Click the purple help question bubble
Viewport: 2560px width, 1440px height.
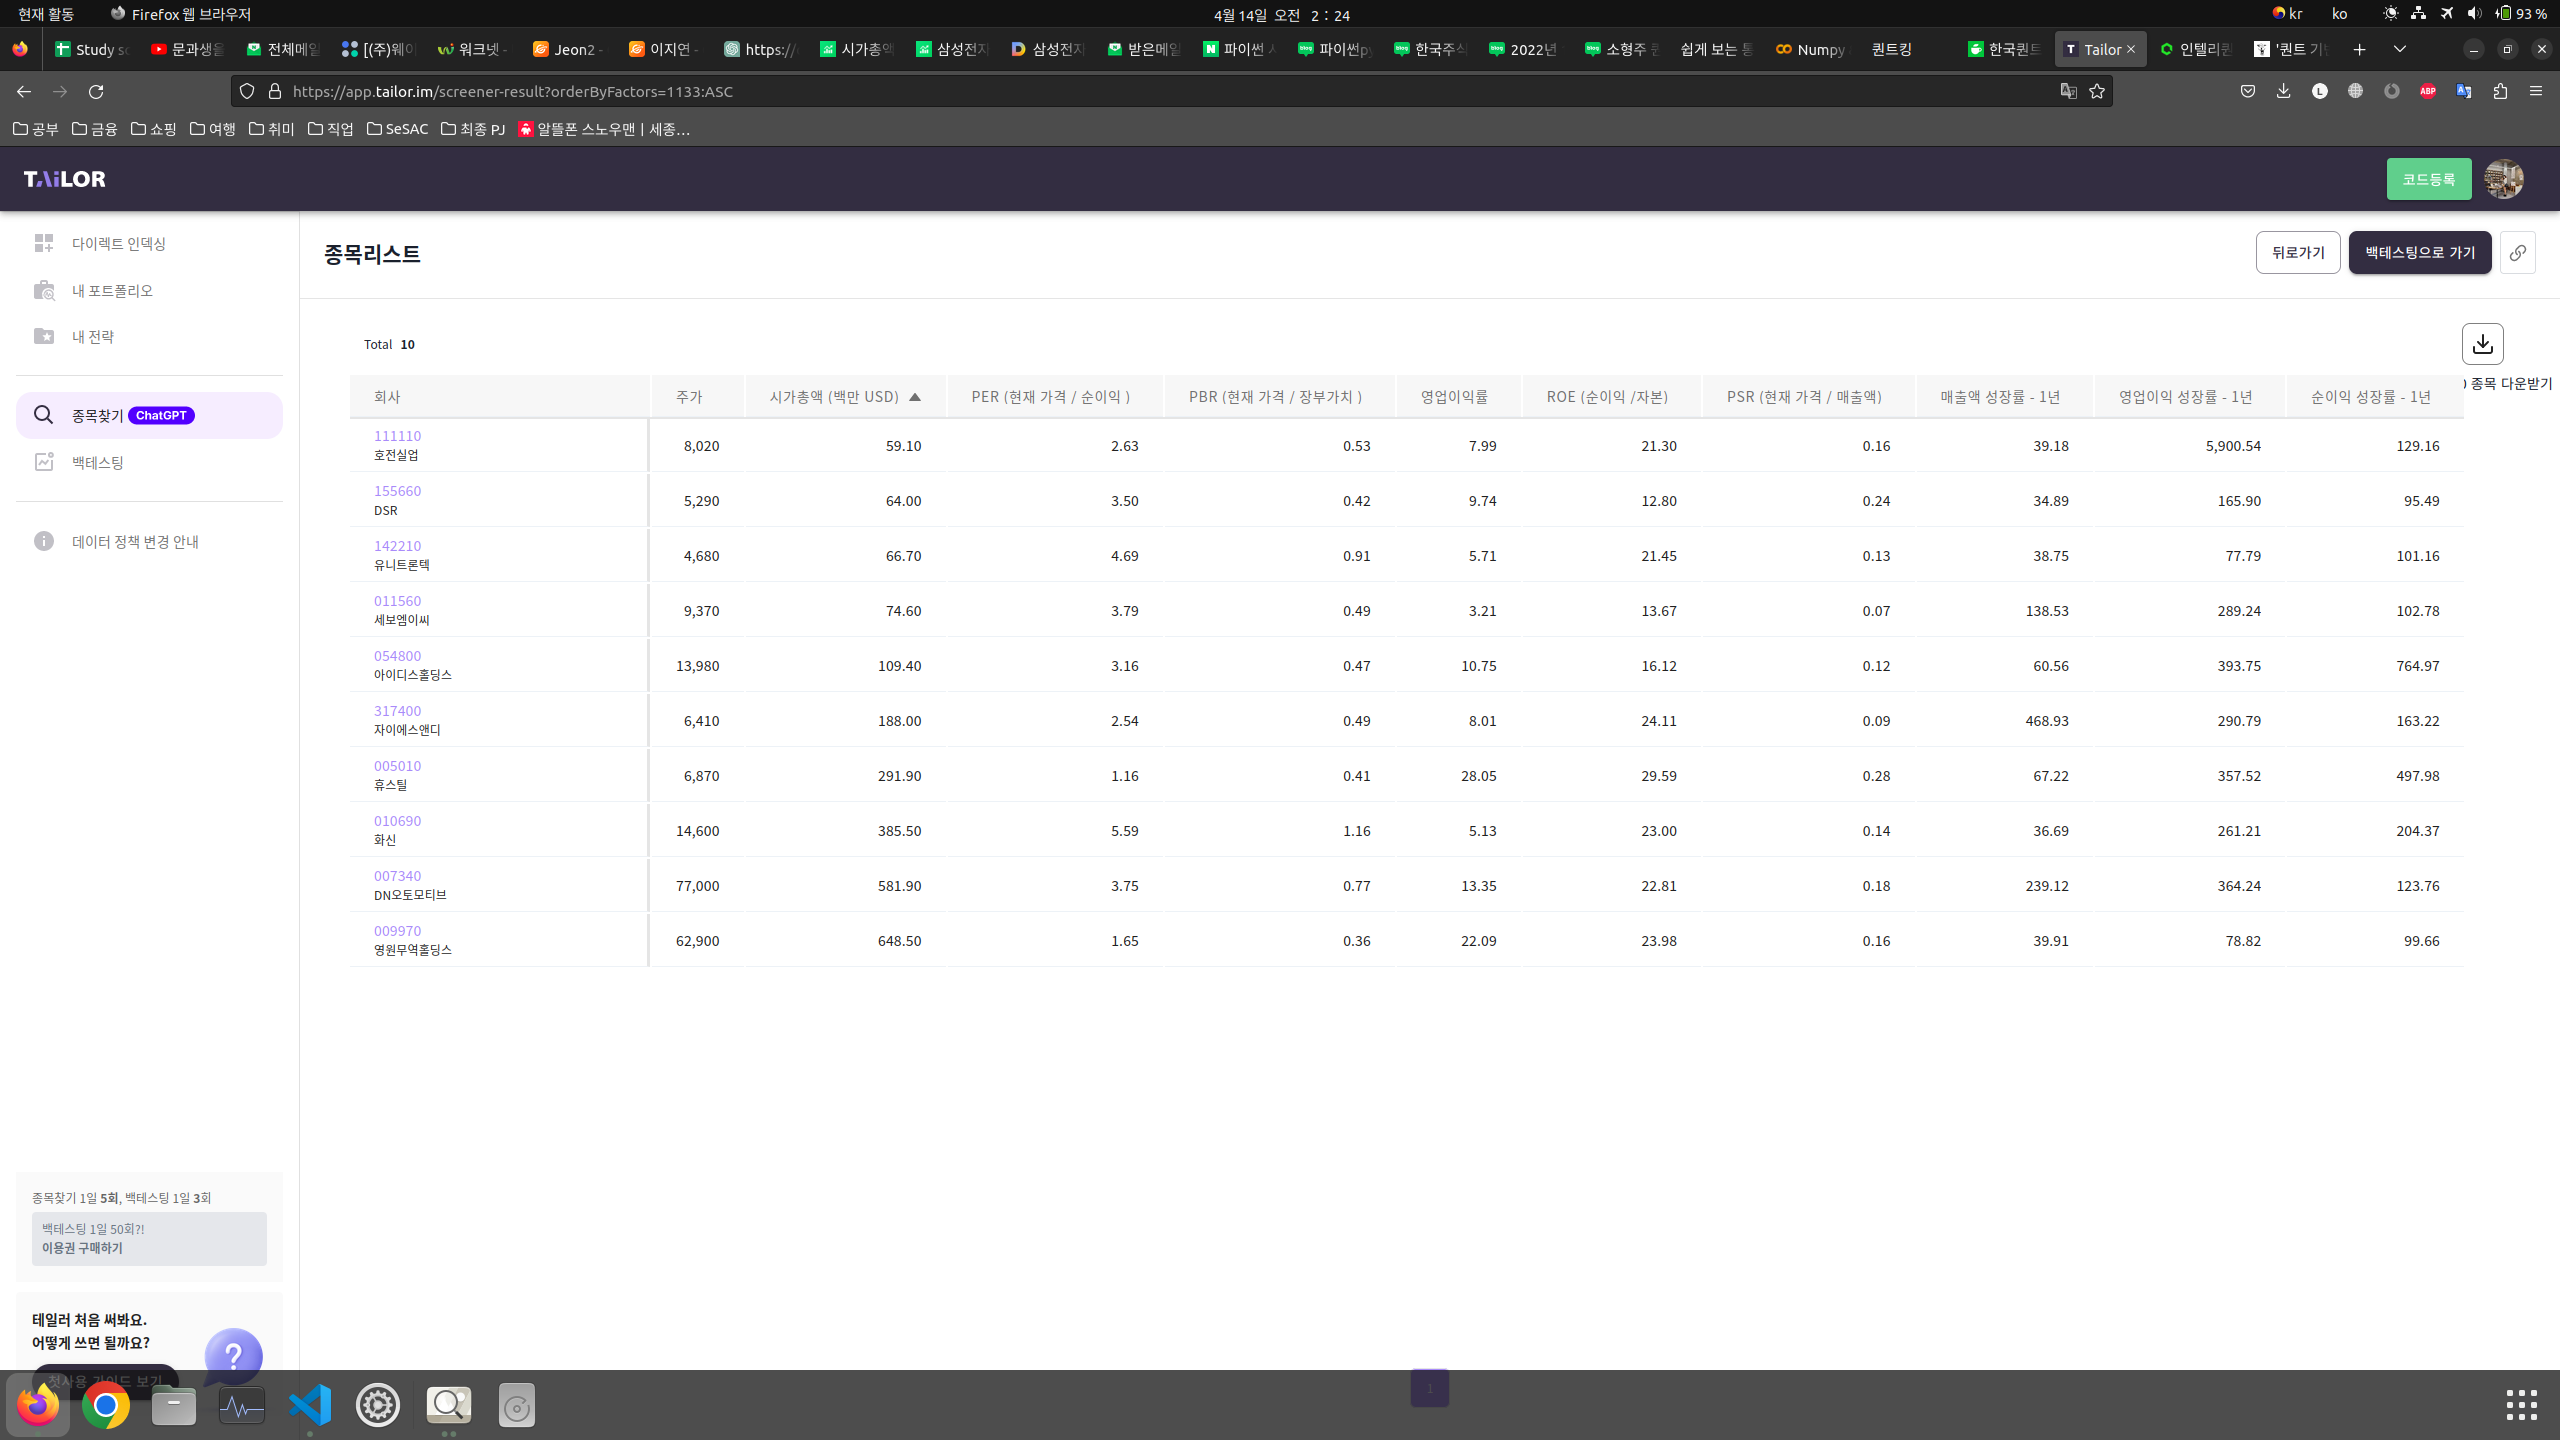(233, 1356)
